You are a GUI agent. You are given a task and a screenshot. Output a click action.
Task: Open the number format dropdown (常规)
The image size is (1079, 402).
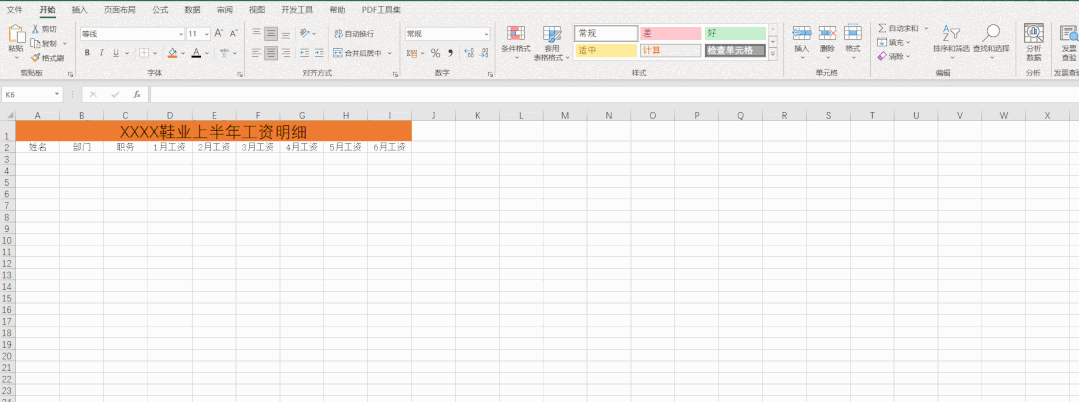click(487, 34)
